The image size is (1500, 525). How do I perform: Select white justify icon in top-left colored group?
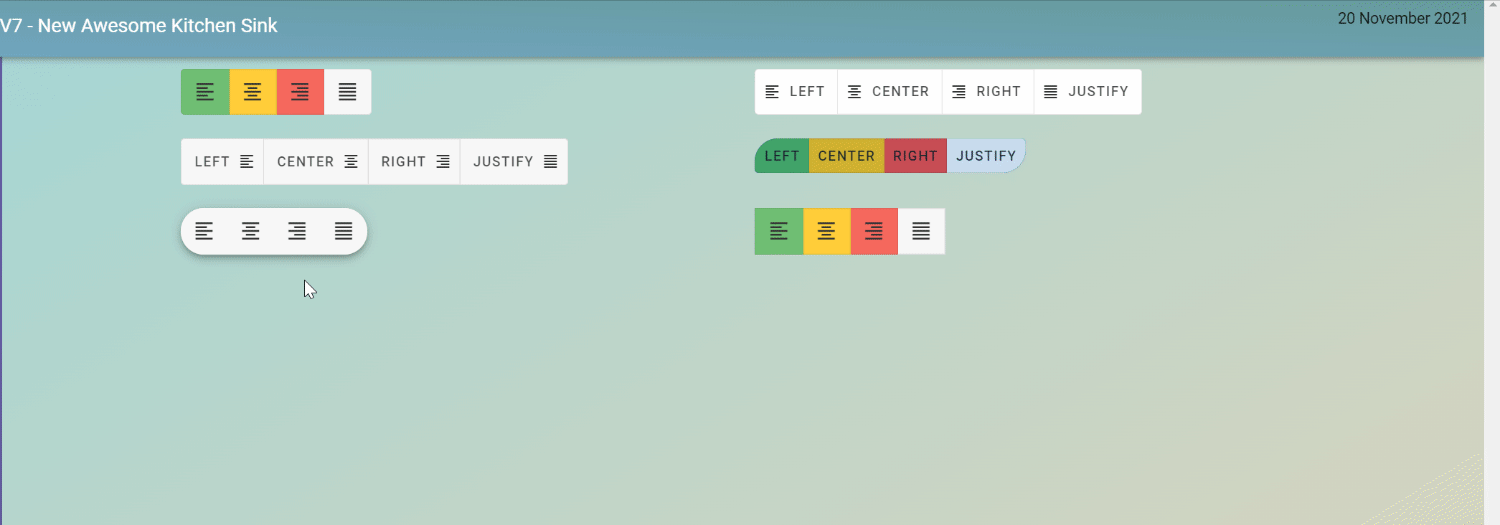(x=347, y=92)
